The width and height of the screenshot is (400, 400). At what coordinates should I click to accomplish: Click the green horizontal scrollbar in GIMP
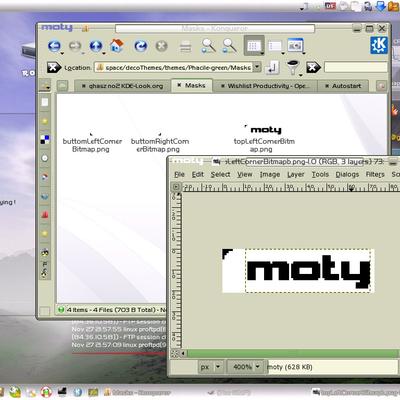point(293,353)
